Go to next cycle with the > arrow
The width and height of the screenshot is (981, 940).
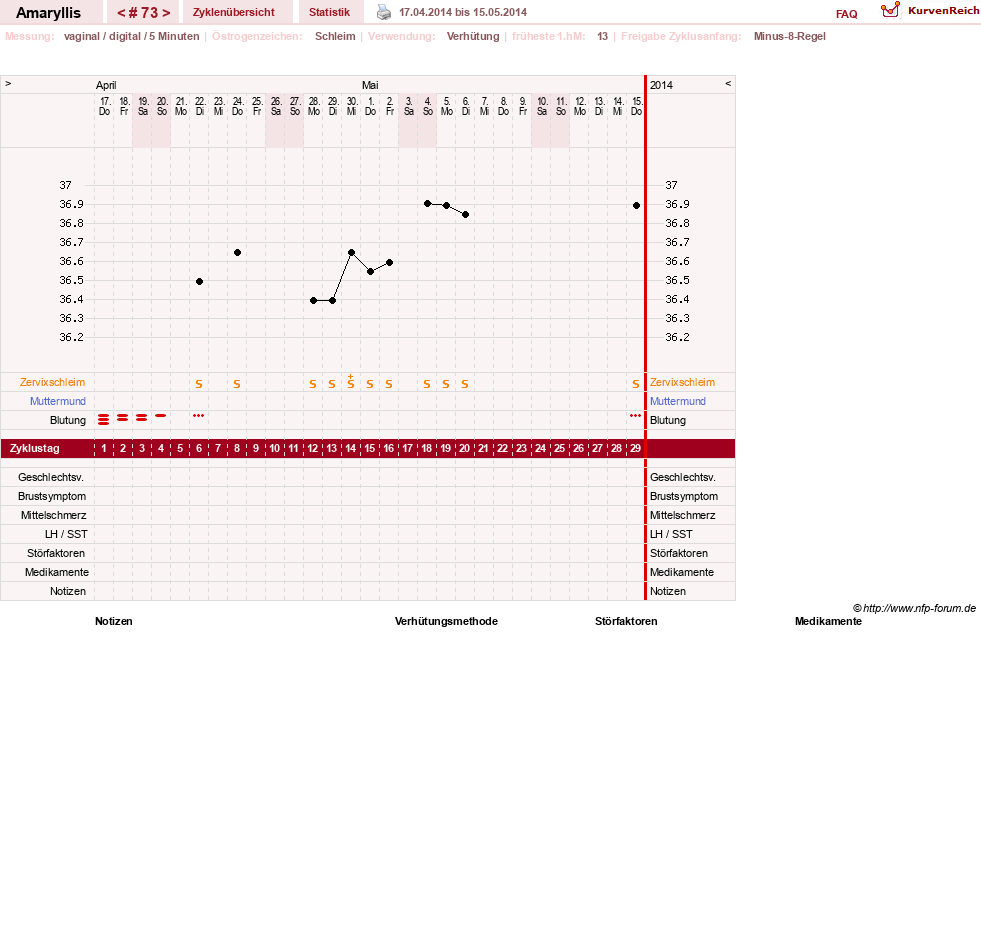(166, 13)
